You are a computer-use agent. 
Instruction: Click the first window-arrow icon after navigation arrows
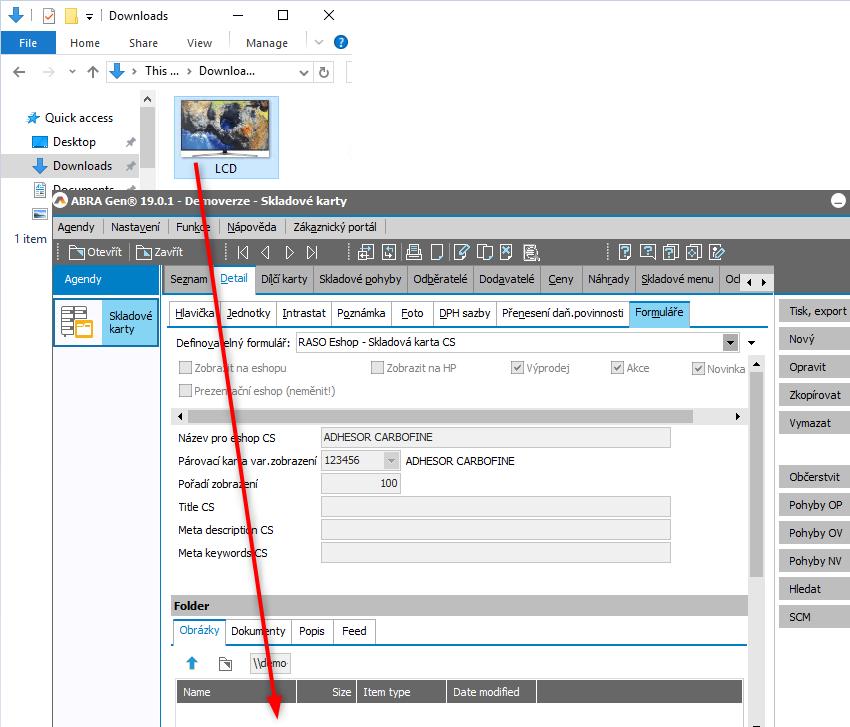pos(366,252)
